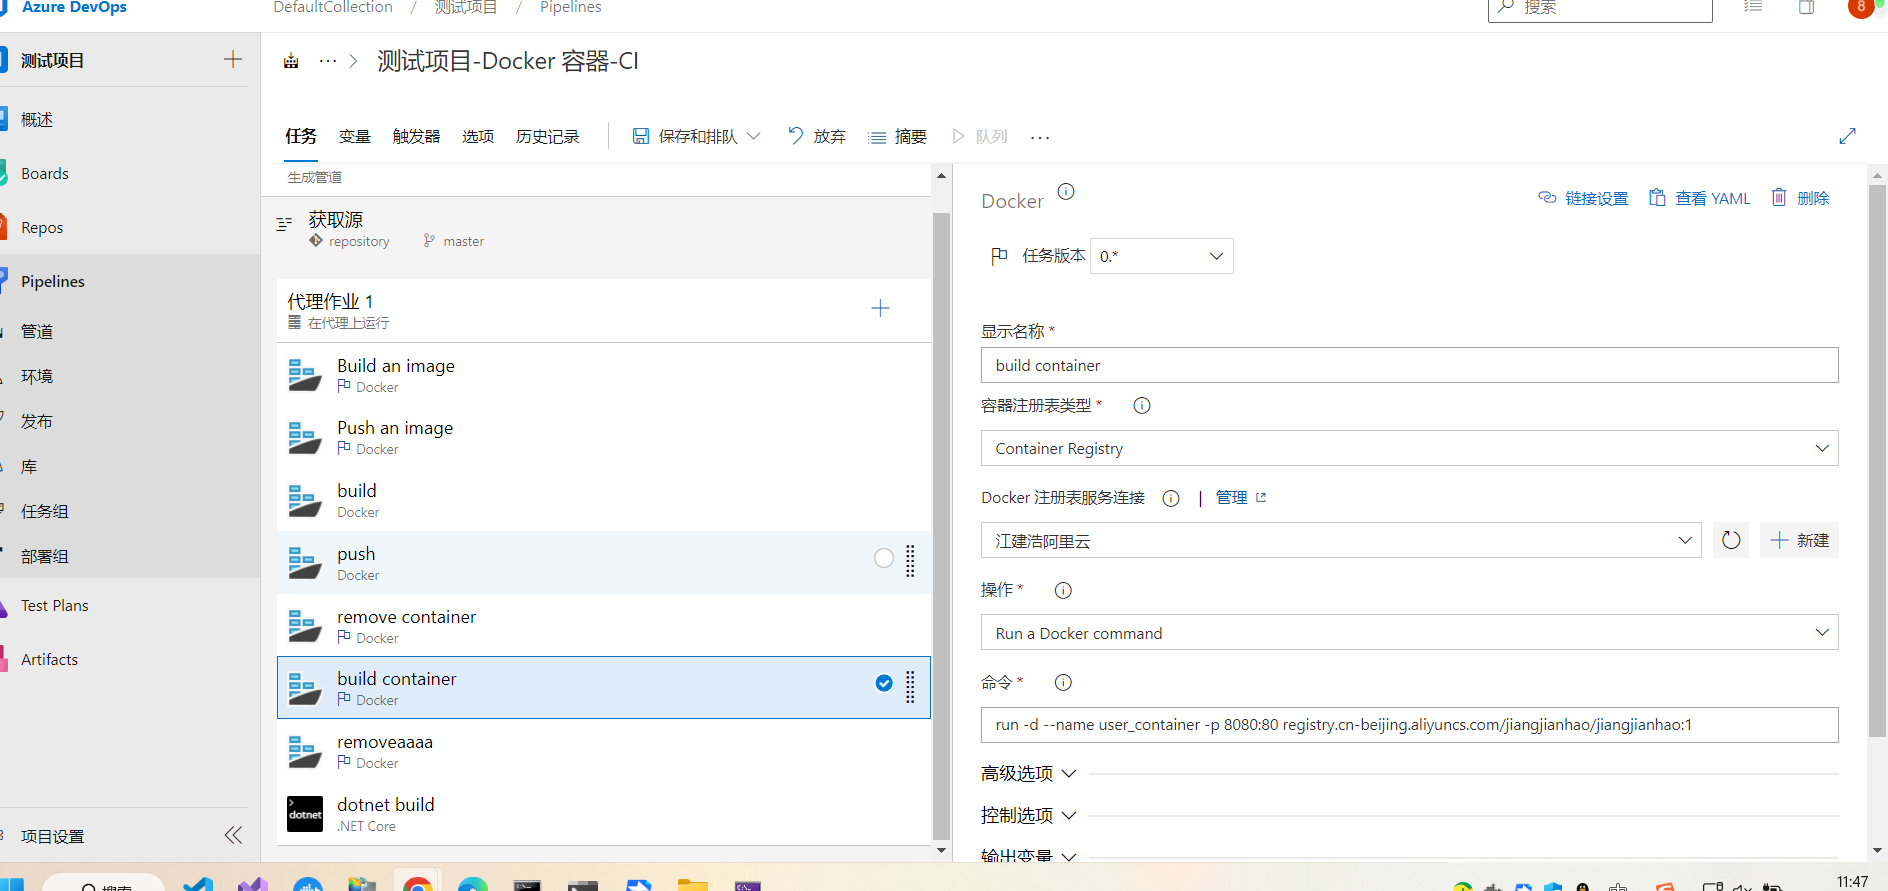Click the plus icon next to 测试项目

[233, 59]
